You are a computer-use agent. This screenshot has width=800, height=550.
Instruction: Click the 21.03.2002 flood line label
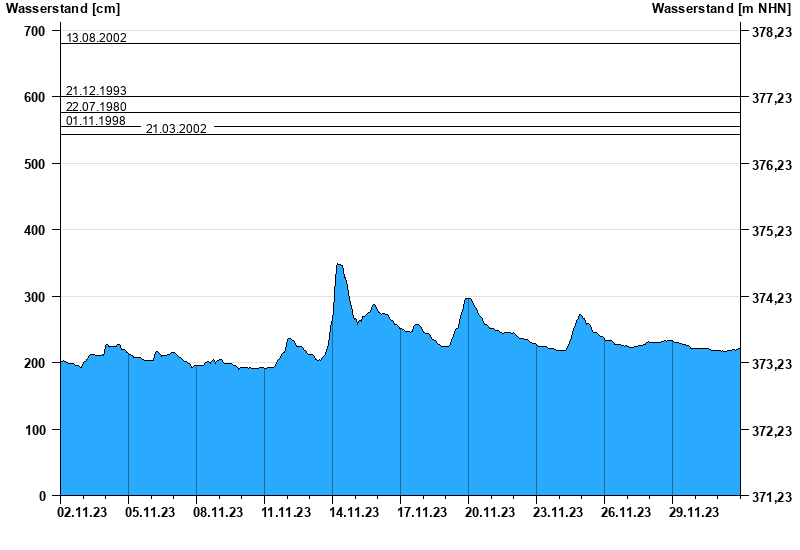pos(176,129)
